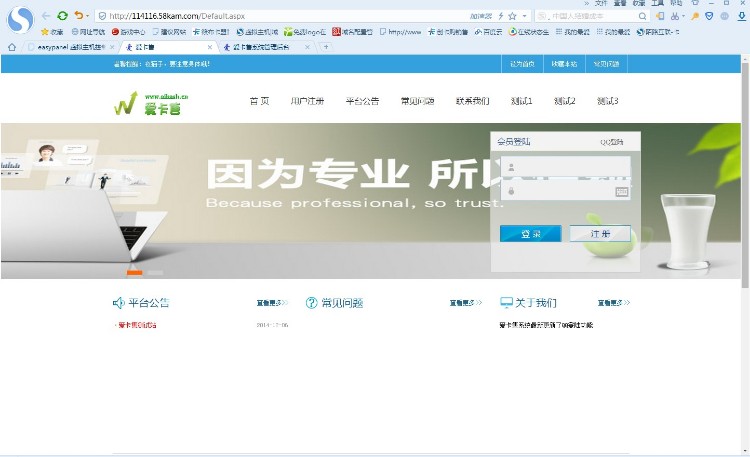The width and height of the screenshot is (750, 457).
Task: Click 常见问题 in the blue top bar
Action: 606,64
